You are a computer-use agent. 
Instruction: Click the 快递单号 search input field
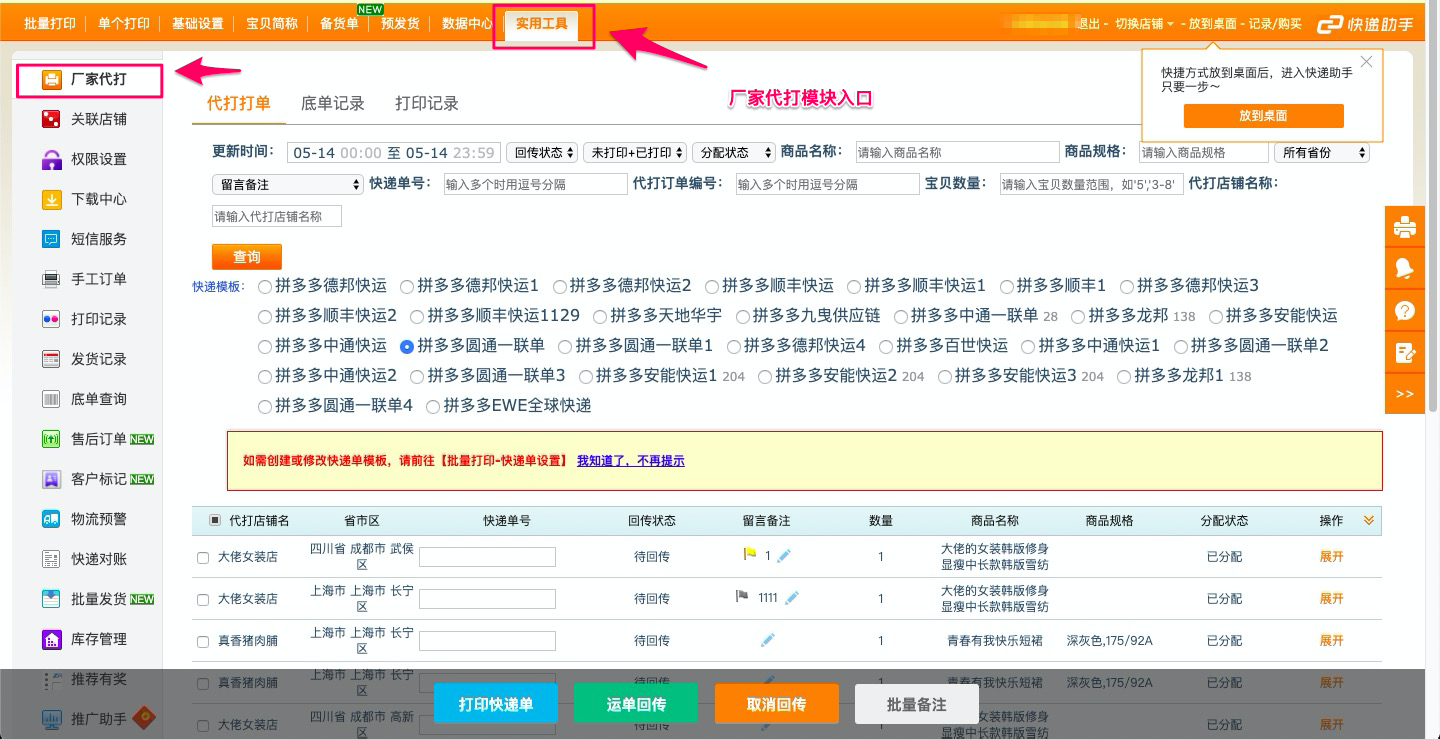536,184
